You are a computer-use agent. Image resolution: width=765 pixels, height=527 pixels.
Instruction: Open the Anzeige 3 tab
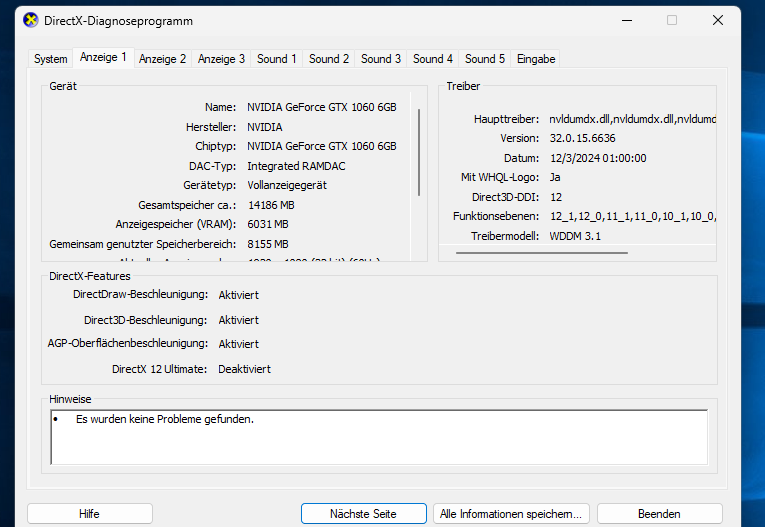pos(221,59)
